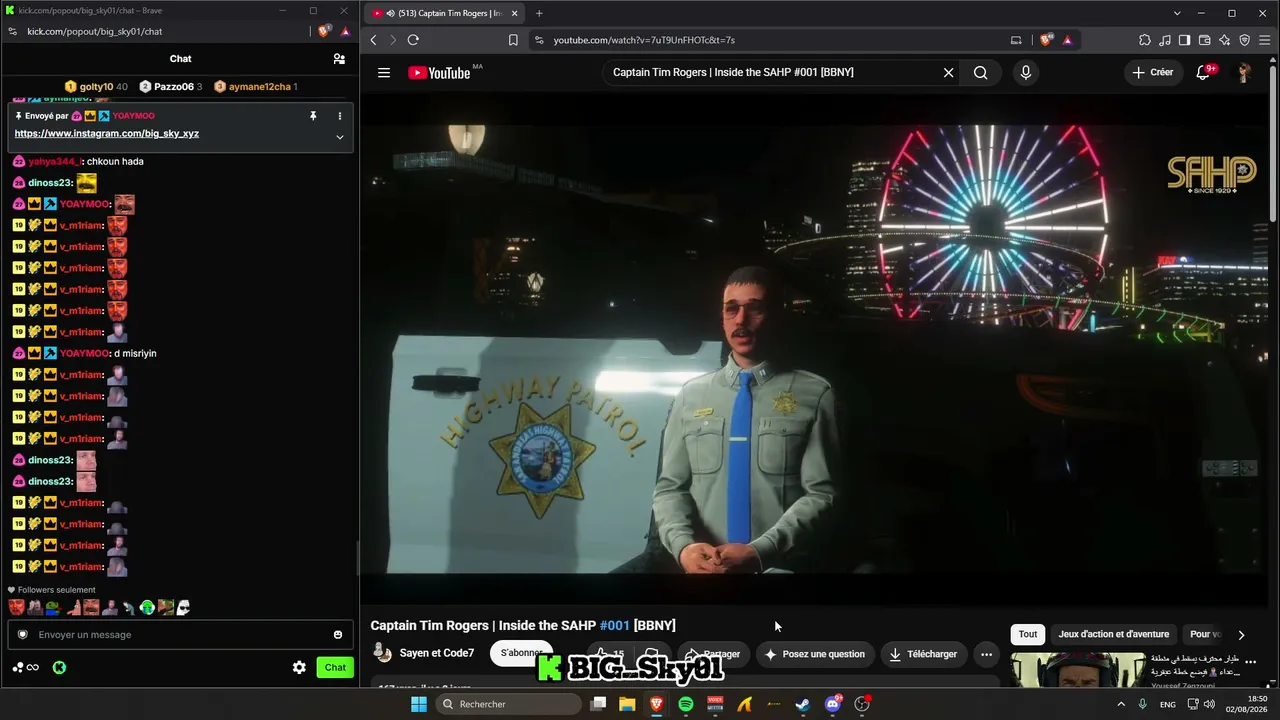
Task: Open the chat emoji picker
Action: (x=338, y=634)
